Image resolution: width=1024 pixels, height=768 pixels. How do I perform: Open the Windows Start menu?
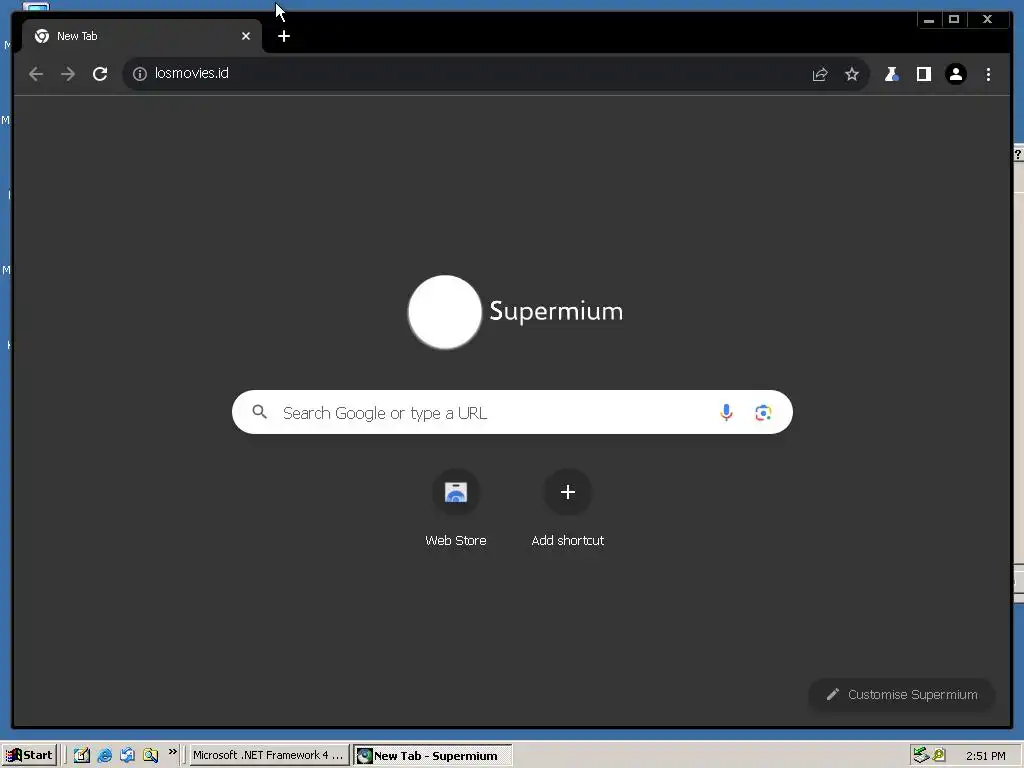click(29, 755)
